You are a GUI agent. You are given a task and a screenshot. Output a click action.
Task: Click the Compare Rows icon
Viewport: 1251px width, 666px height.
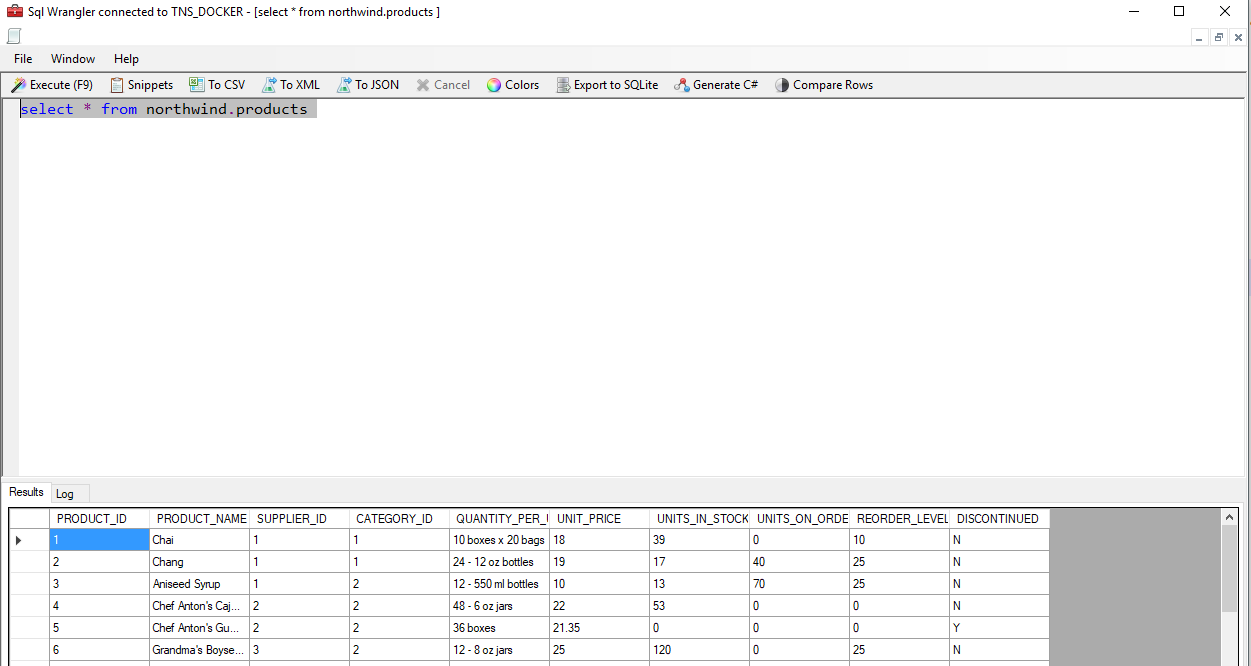(x=782, y=85)
